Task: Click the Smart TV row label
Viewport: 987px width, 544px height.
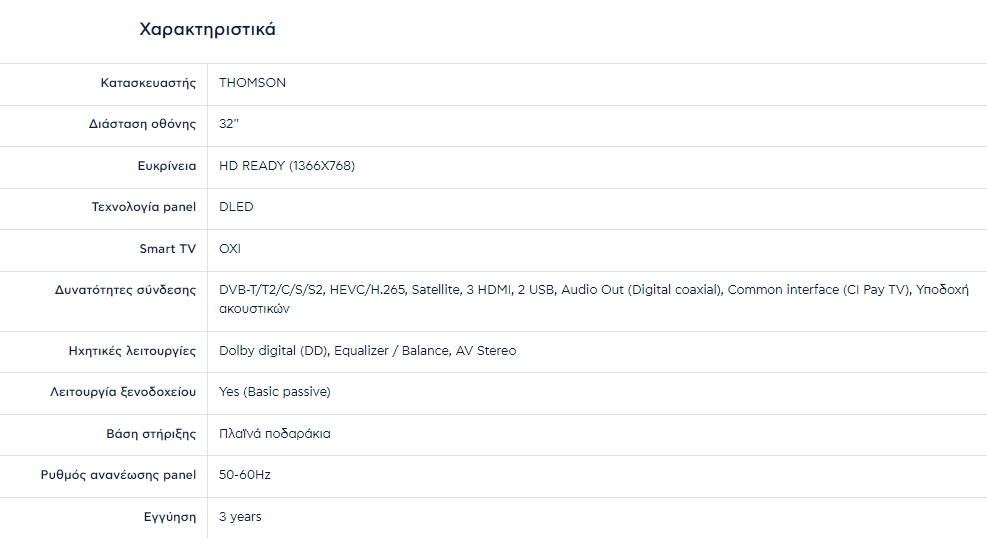Action: point(167,249)
